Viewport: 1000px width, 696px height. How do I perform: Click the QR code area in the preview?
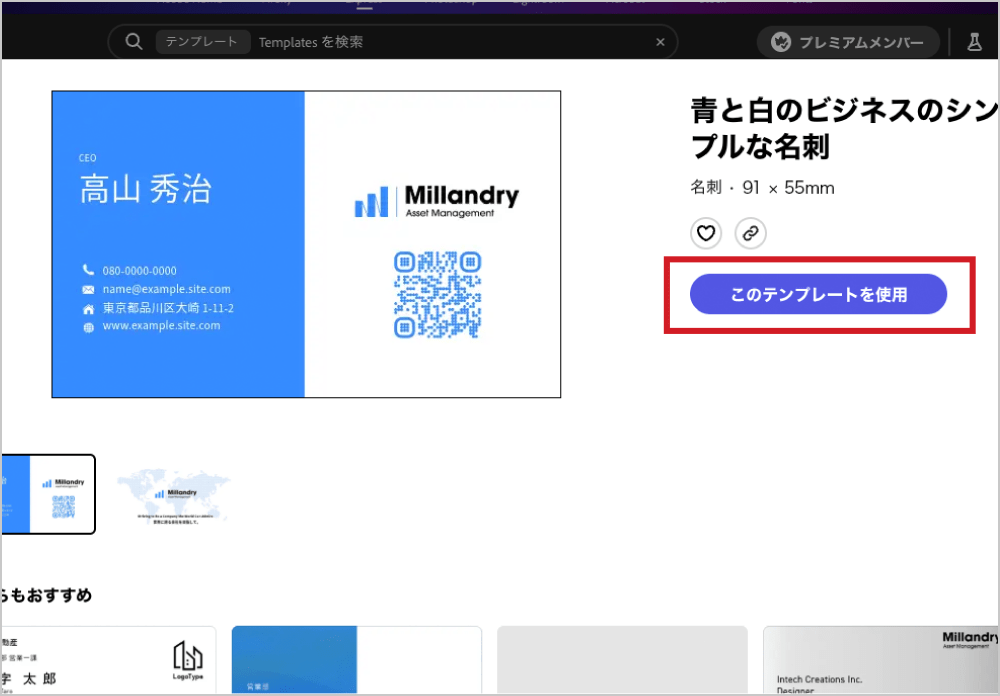pyautogui.click(x=437, y=295)
